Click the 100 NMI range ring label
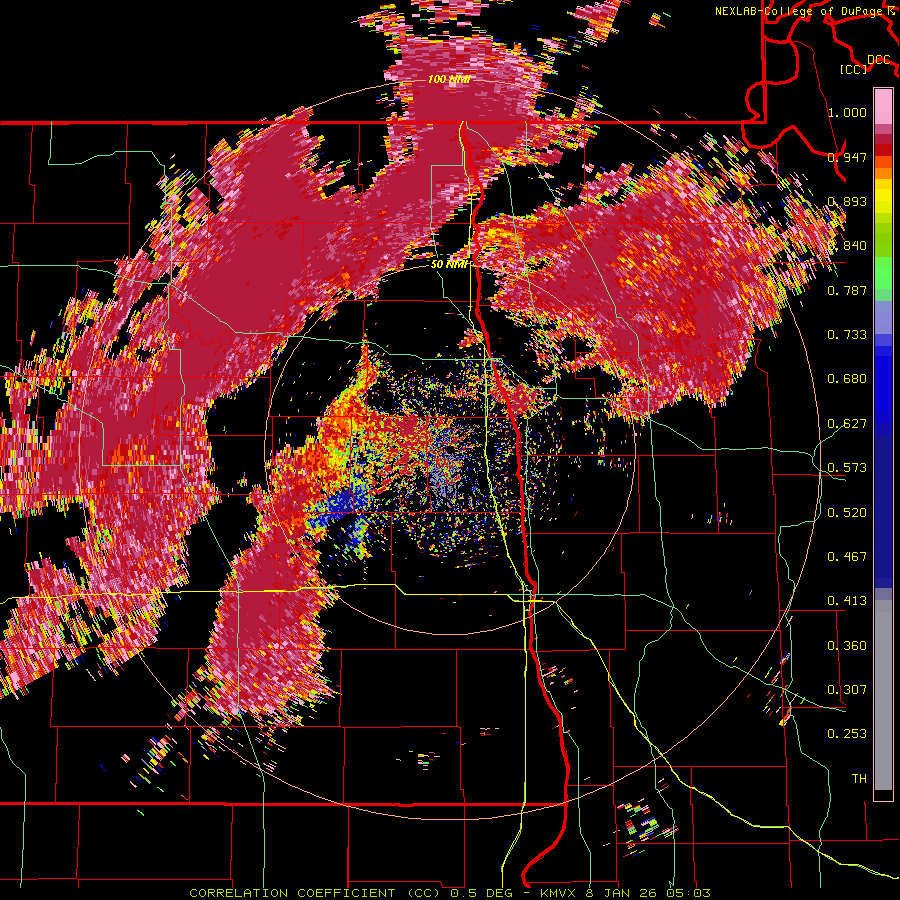The image size is (900, 900). 449,79
